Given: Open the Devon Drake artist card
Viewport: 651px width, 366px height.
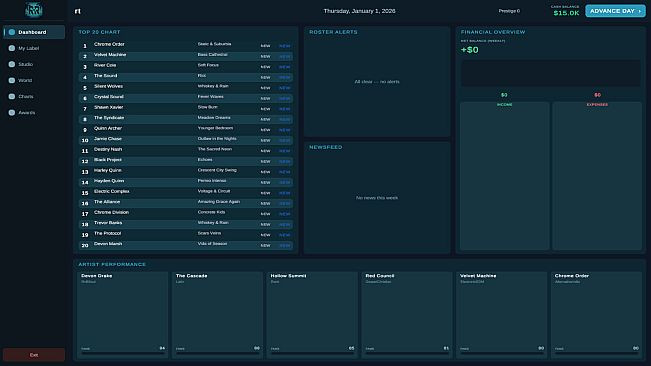Looking at the screenshot, I should pyautogui.click(x=122, y=314).
